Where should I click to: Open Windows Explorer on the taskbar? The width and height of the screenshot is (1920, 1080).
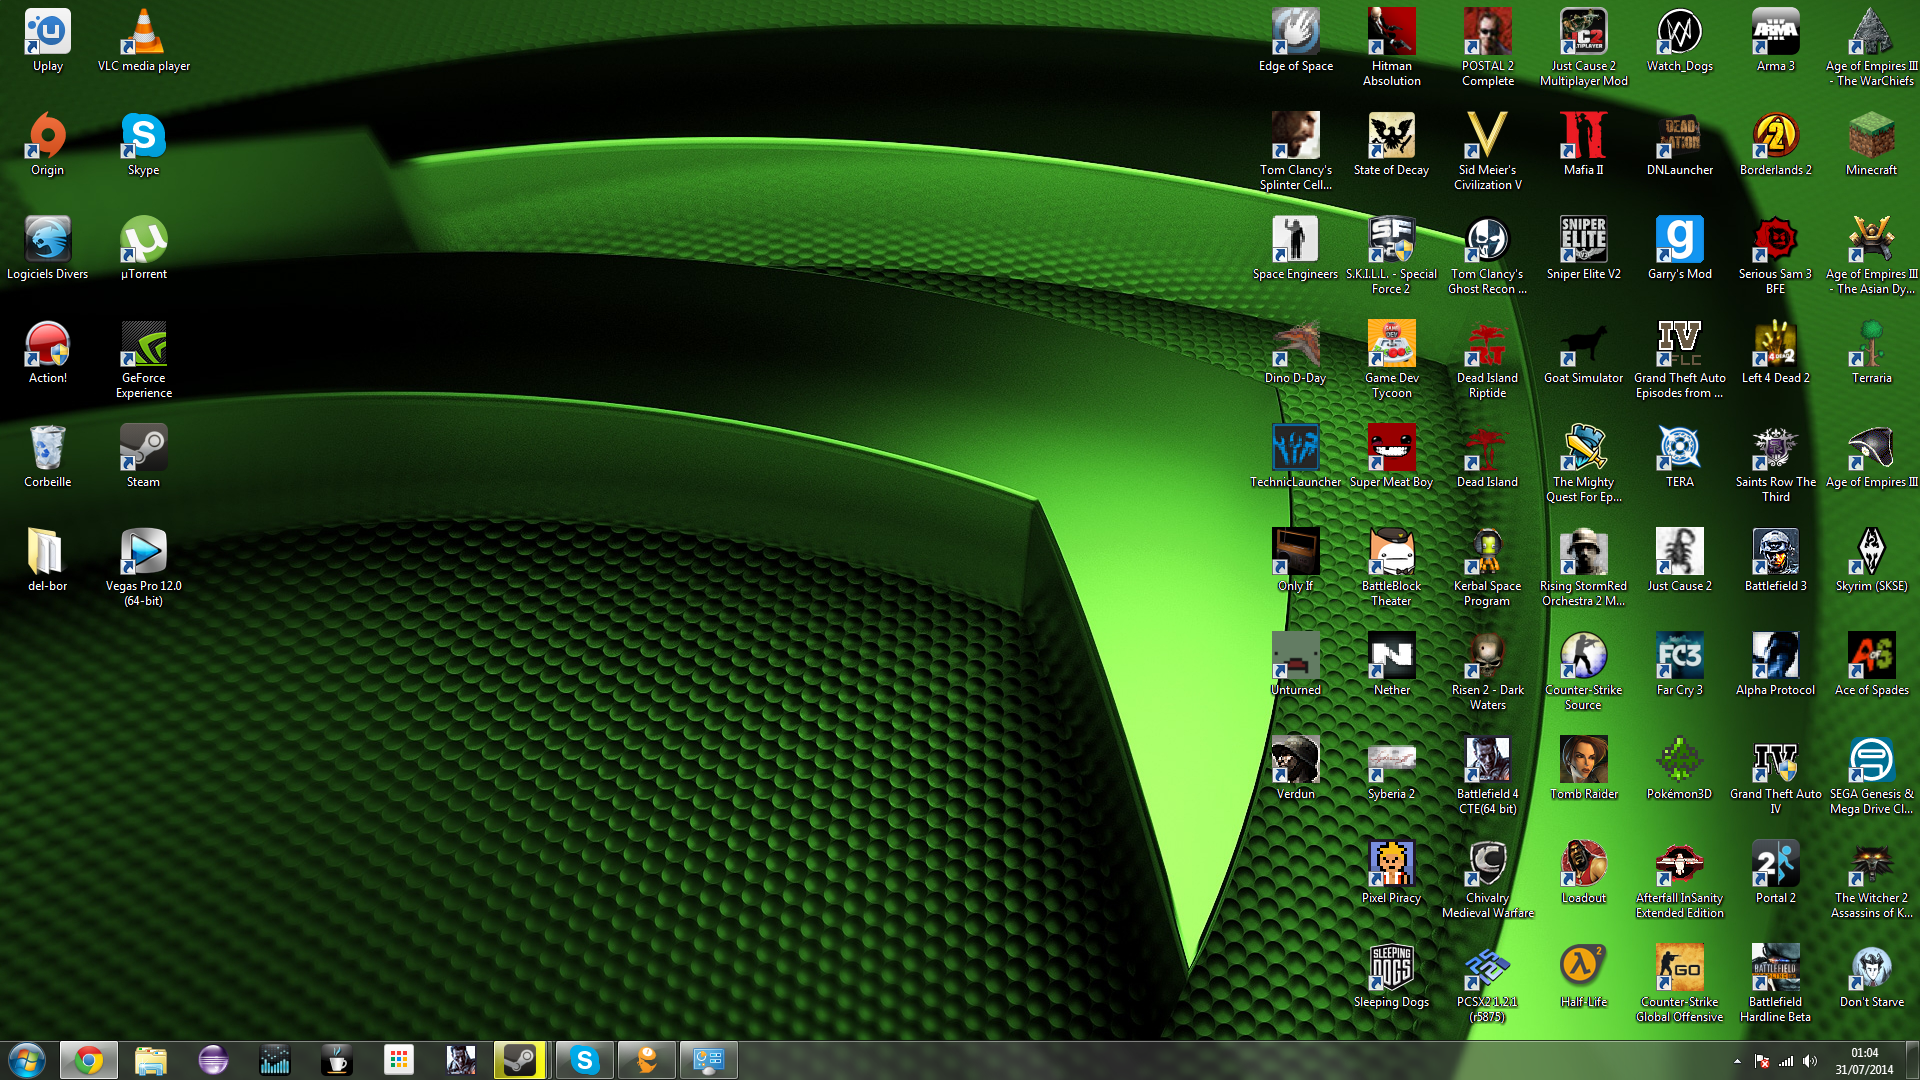point(151,1060)
